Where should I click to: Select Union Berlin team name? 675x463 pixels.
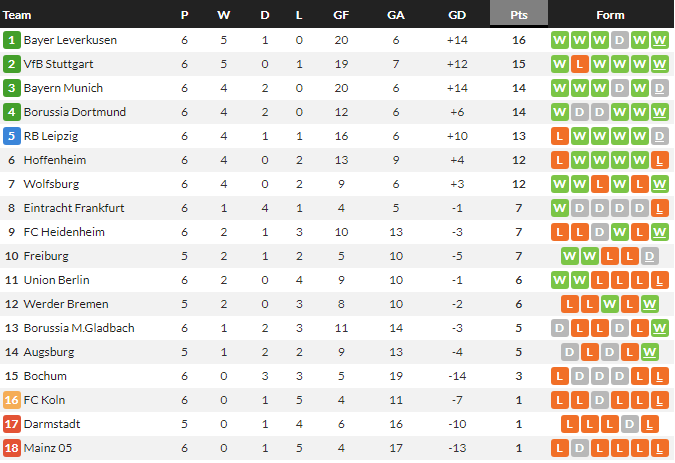(57, 280)
